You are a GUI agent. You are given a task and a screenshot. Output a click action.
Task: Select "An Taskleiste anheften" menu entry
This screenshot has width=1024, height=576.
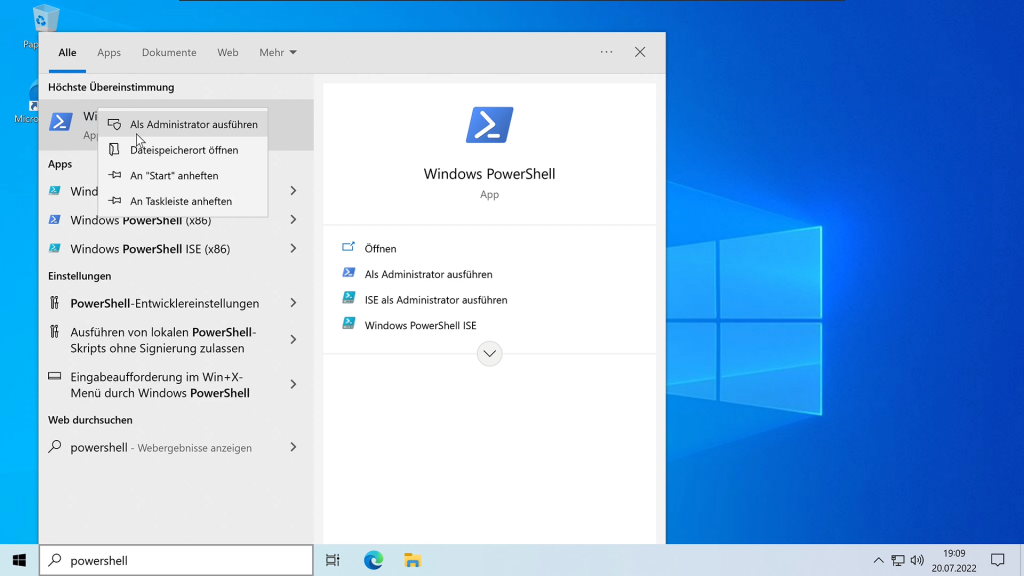183,200
